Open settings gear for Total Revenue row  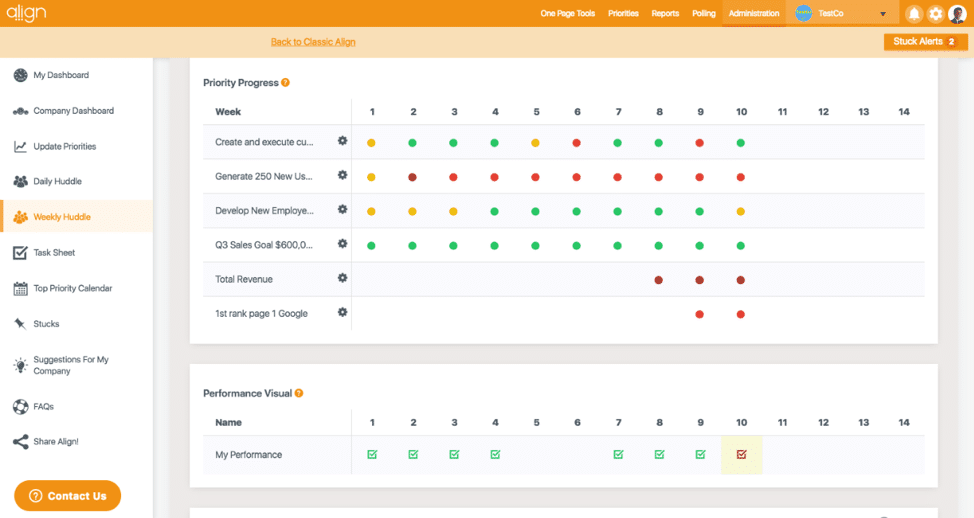[x=342, y=278]
